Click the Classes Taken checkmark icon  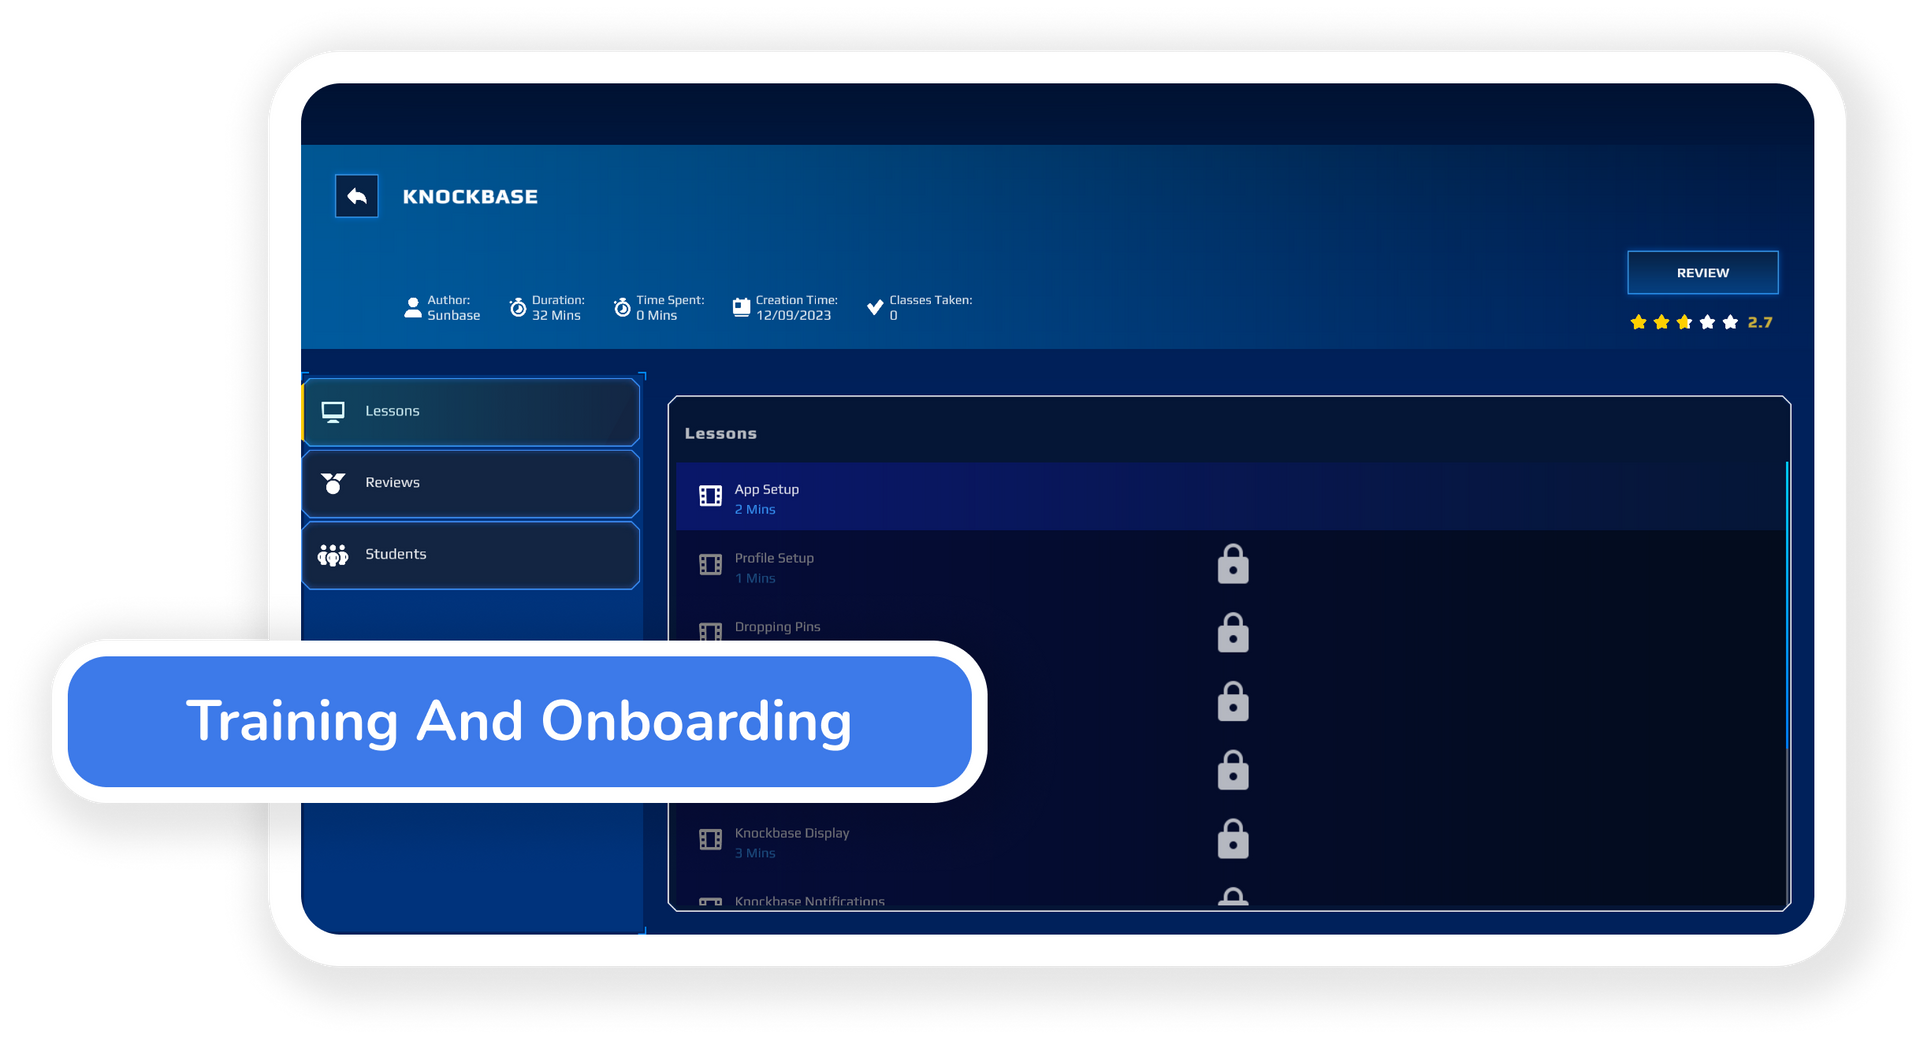point(875,308)
